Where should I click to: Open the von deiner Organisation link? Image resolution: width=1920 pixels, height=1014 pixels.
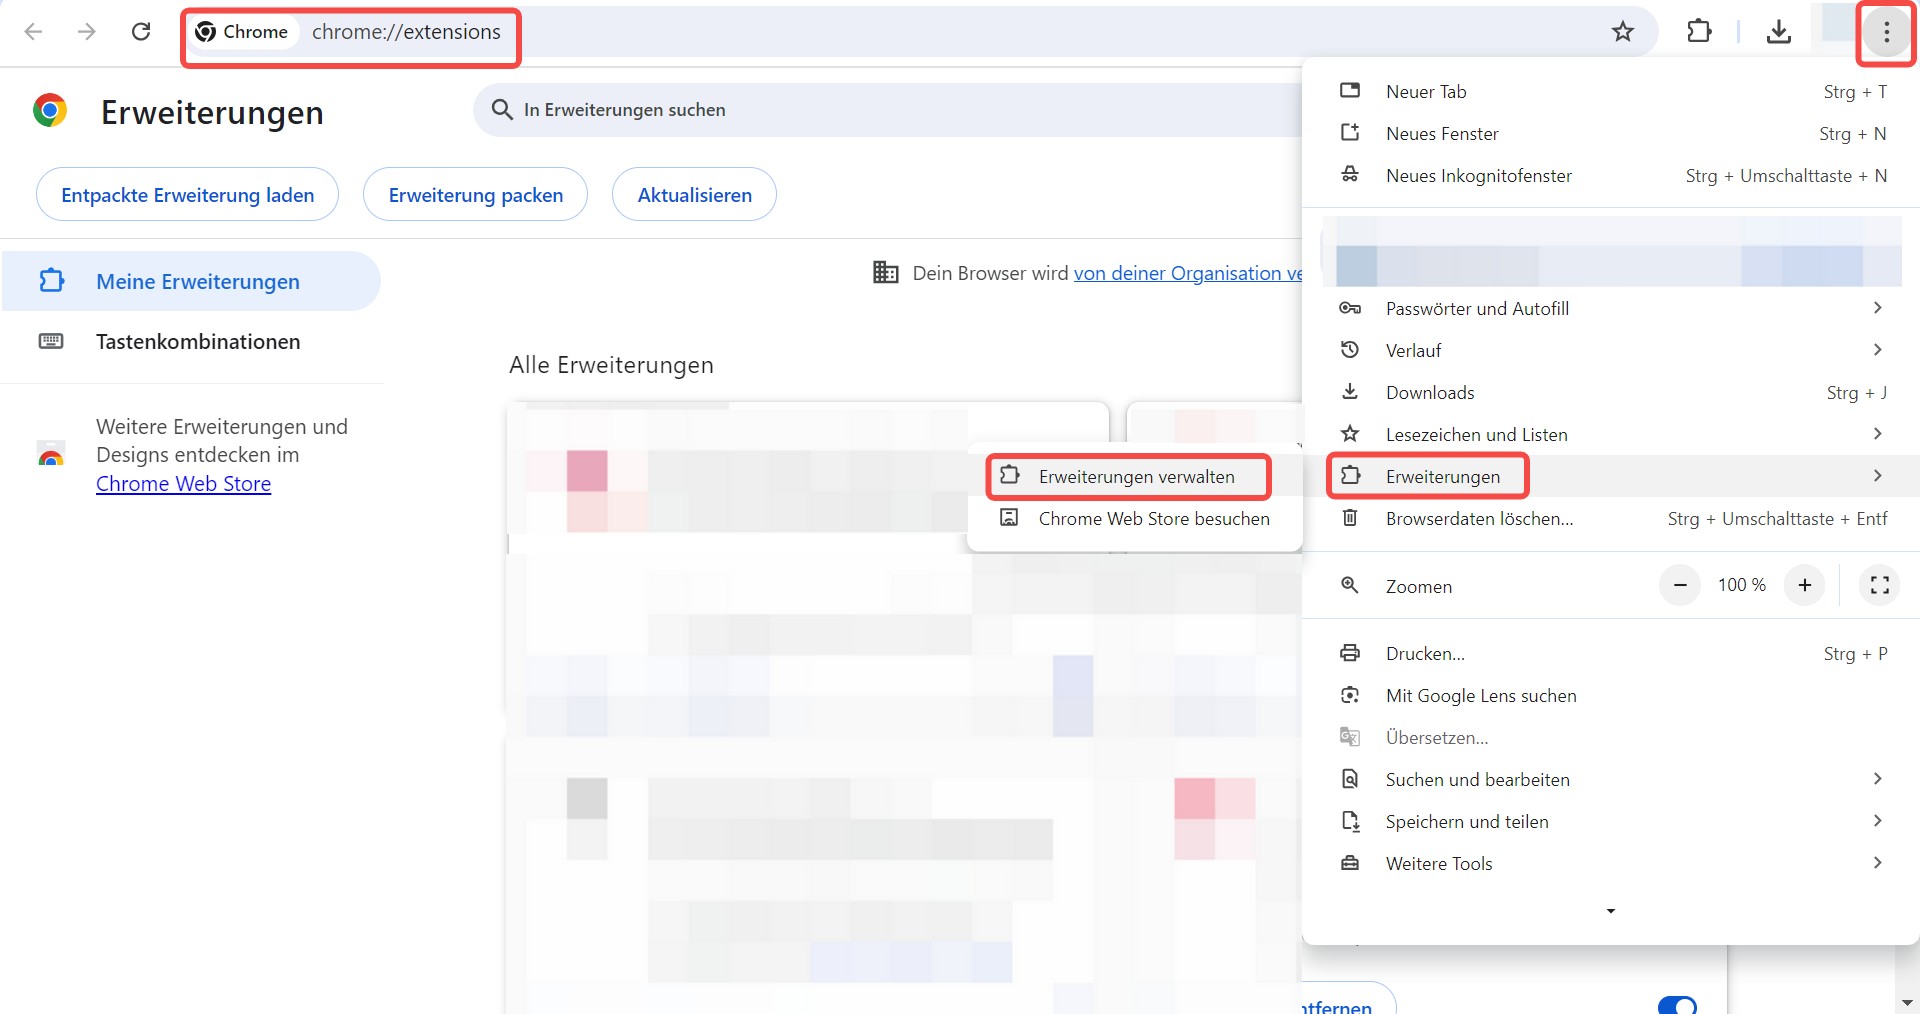[1188, 273]
